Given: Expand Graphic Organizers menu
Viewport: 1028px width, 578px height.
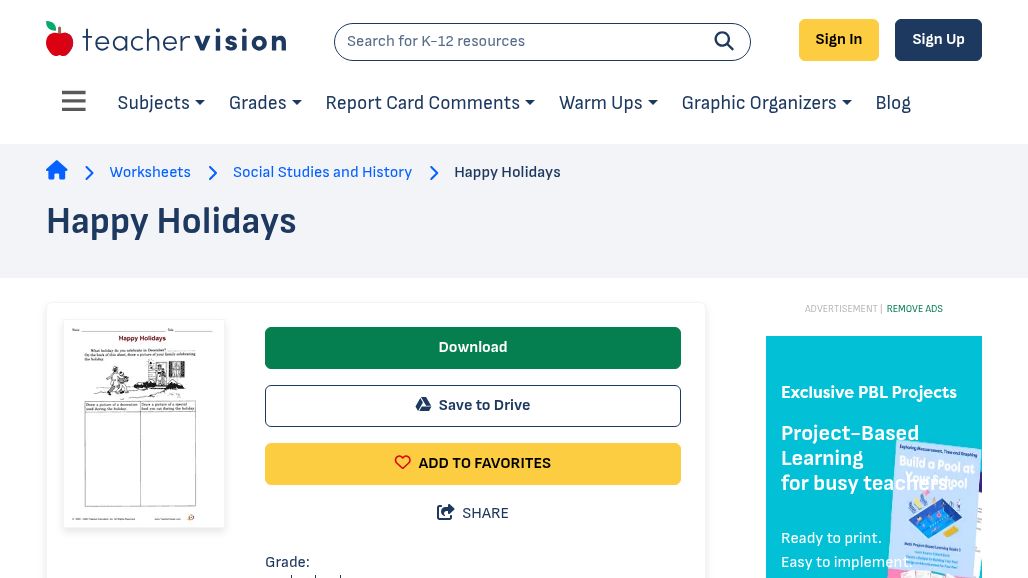Looking at the screenshot, I should coord(766,103).
